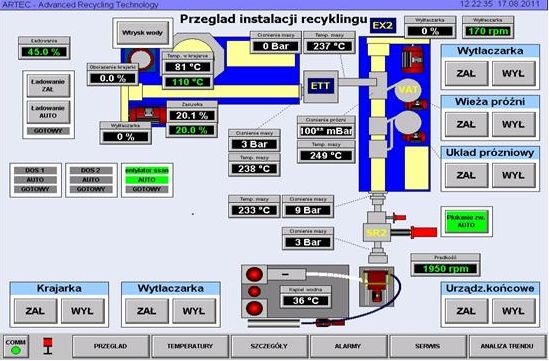The image size is (549, 361).
Task: Edit the 170 rpm extruder speed setpoint
Action: (488, 31)
